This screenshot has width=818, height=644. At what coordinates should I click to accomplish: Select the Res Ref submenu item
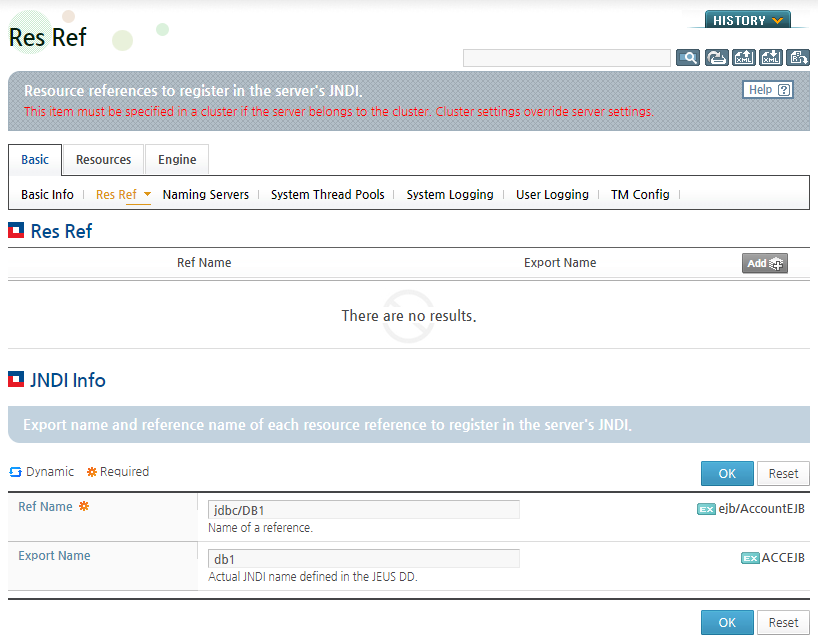pos(116,195)
